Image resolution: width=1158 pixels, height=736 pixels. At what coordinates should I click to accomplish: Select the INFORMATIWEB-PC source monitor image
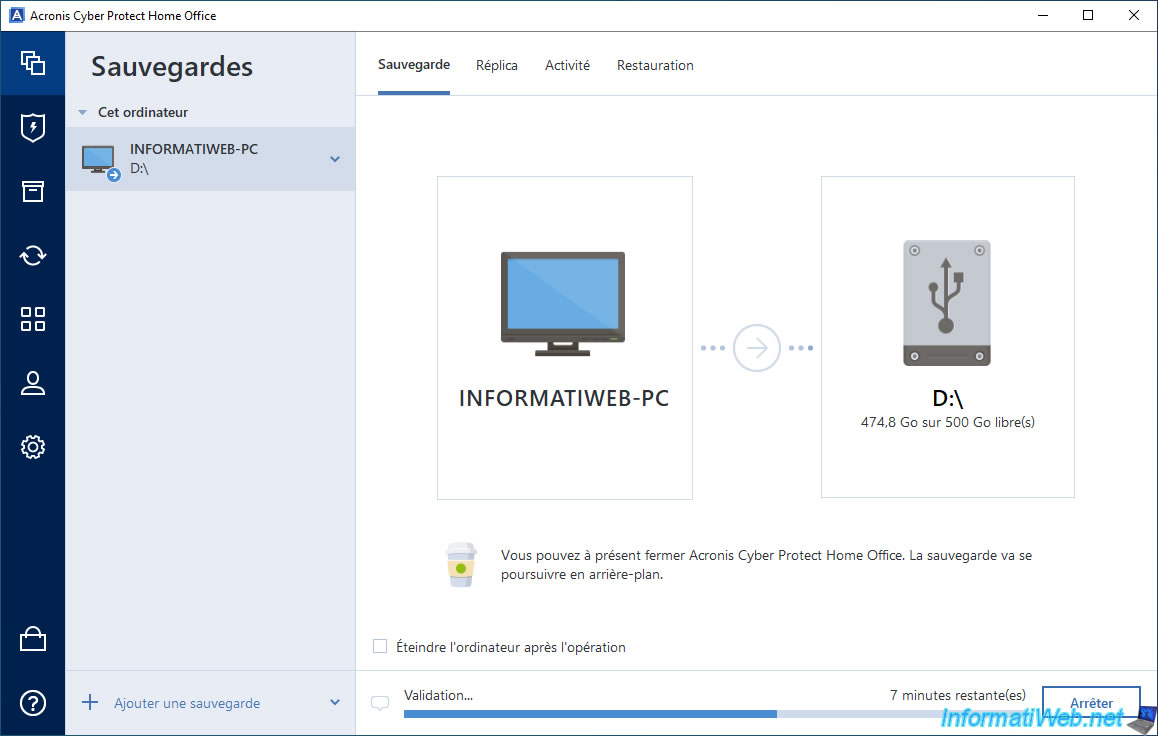point(563,303)
